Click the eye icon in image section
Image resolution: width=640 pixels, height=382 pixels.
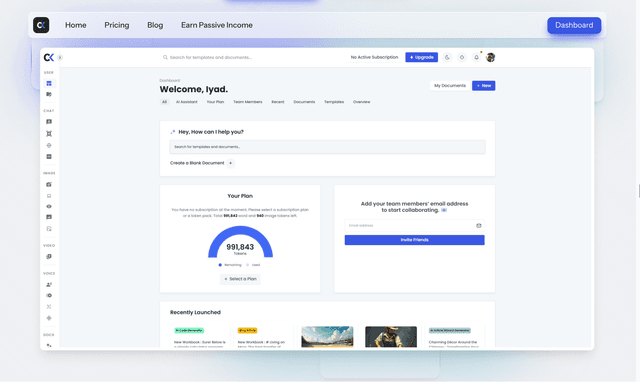point(49,207)
